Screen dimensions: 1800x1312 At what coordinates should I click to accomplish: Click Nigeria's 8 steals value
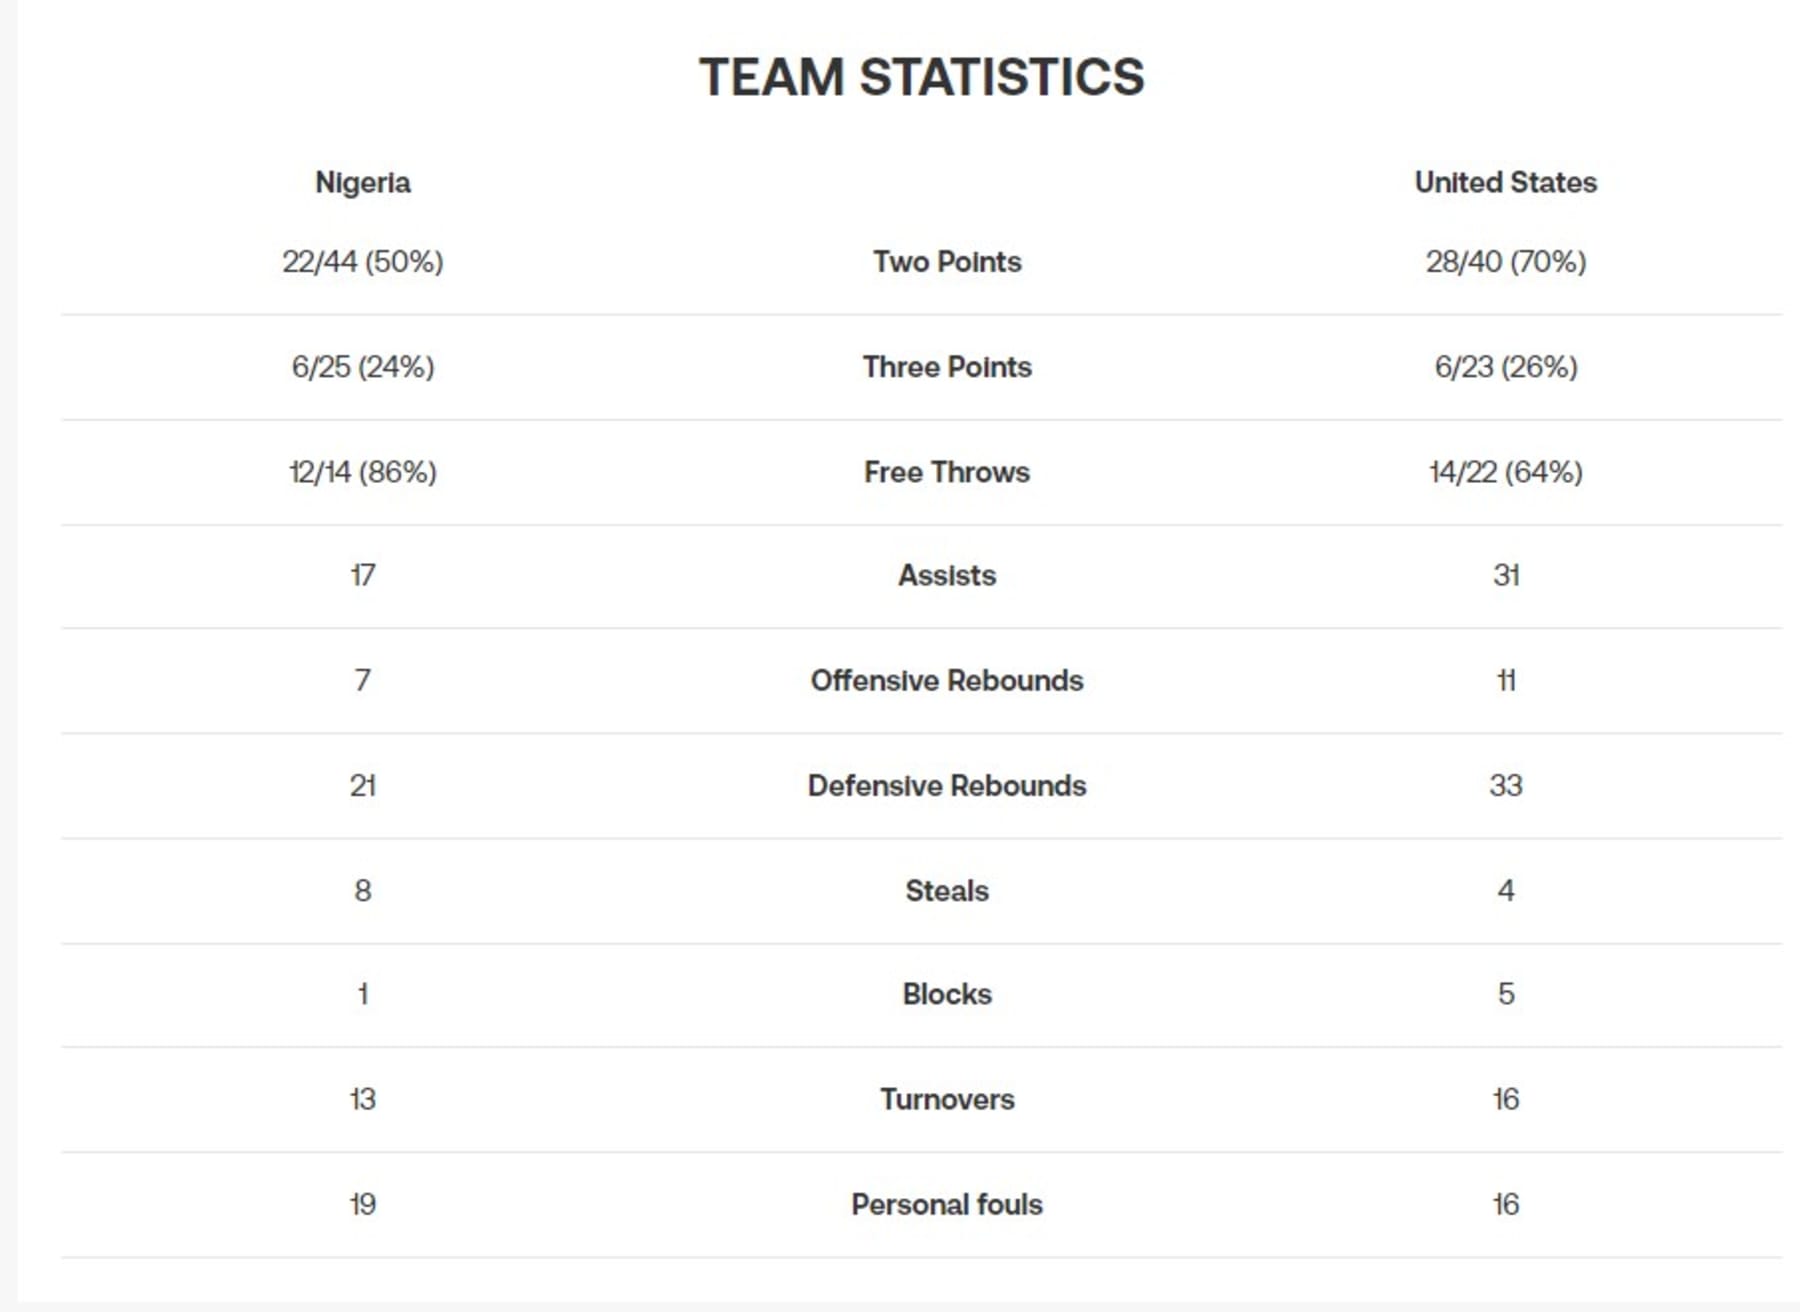[x=363, y=890]
